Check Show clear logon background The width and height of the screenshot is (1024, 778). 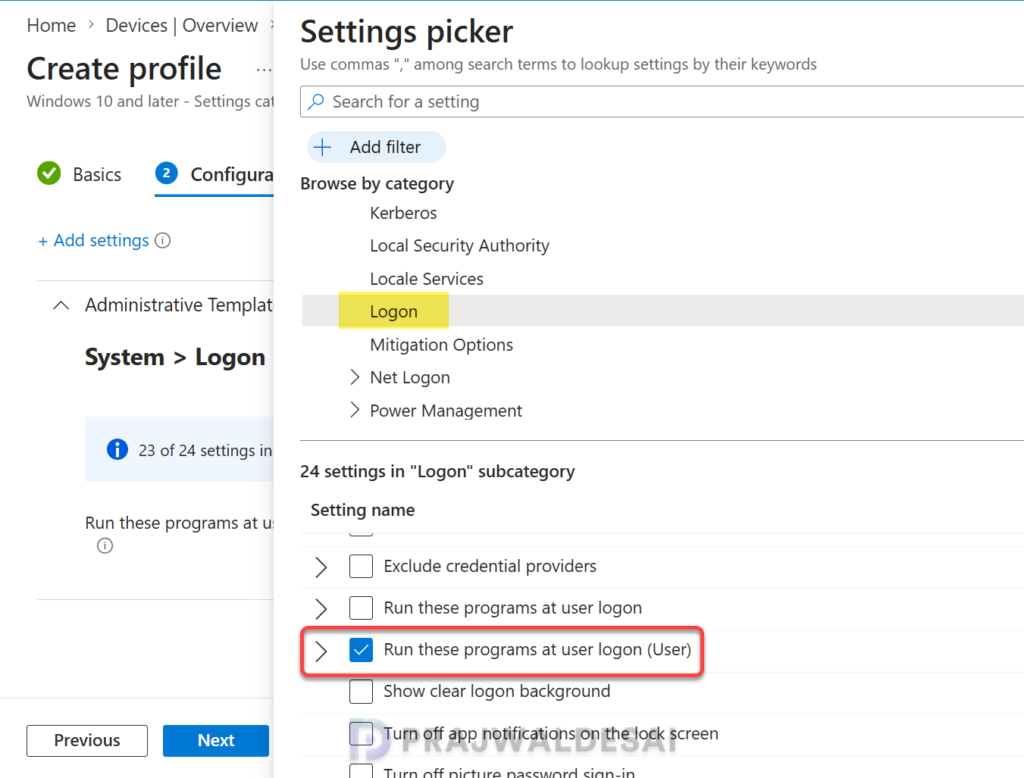361,691
